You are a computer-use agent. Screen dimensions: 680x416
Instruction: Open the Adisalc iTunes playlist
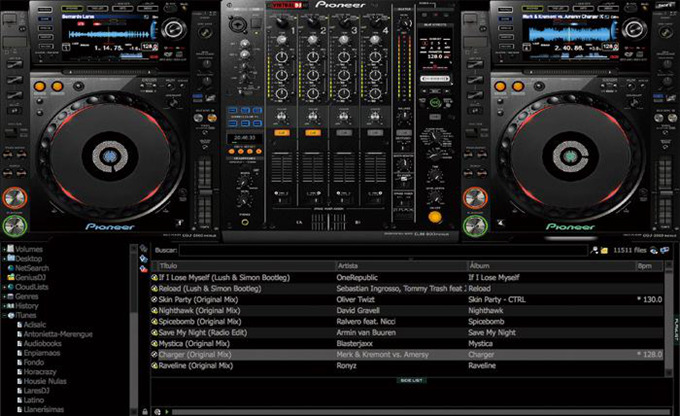pos(35,324)
